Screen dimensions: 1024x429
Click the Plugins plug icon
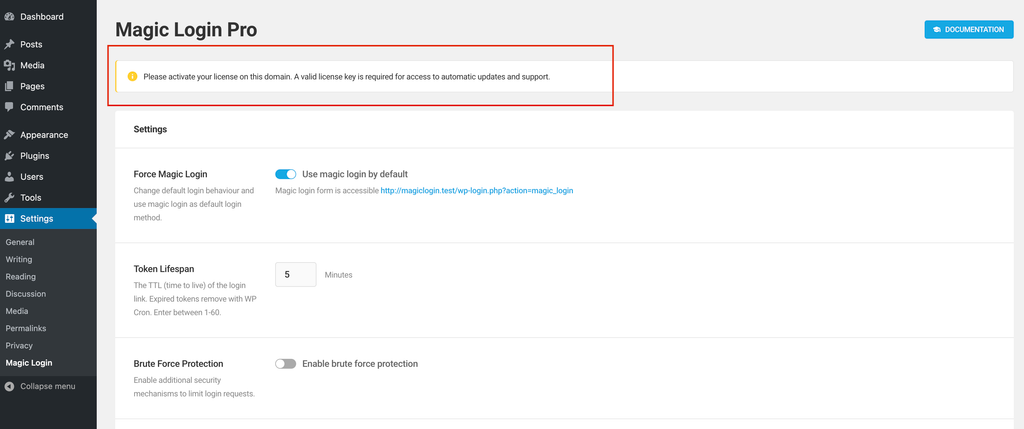[x=9, y=156]
